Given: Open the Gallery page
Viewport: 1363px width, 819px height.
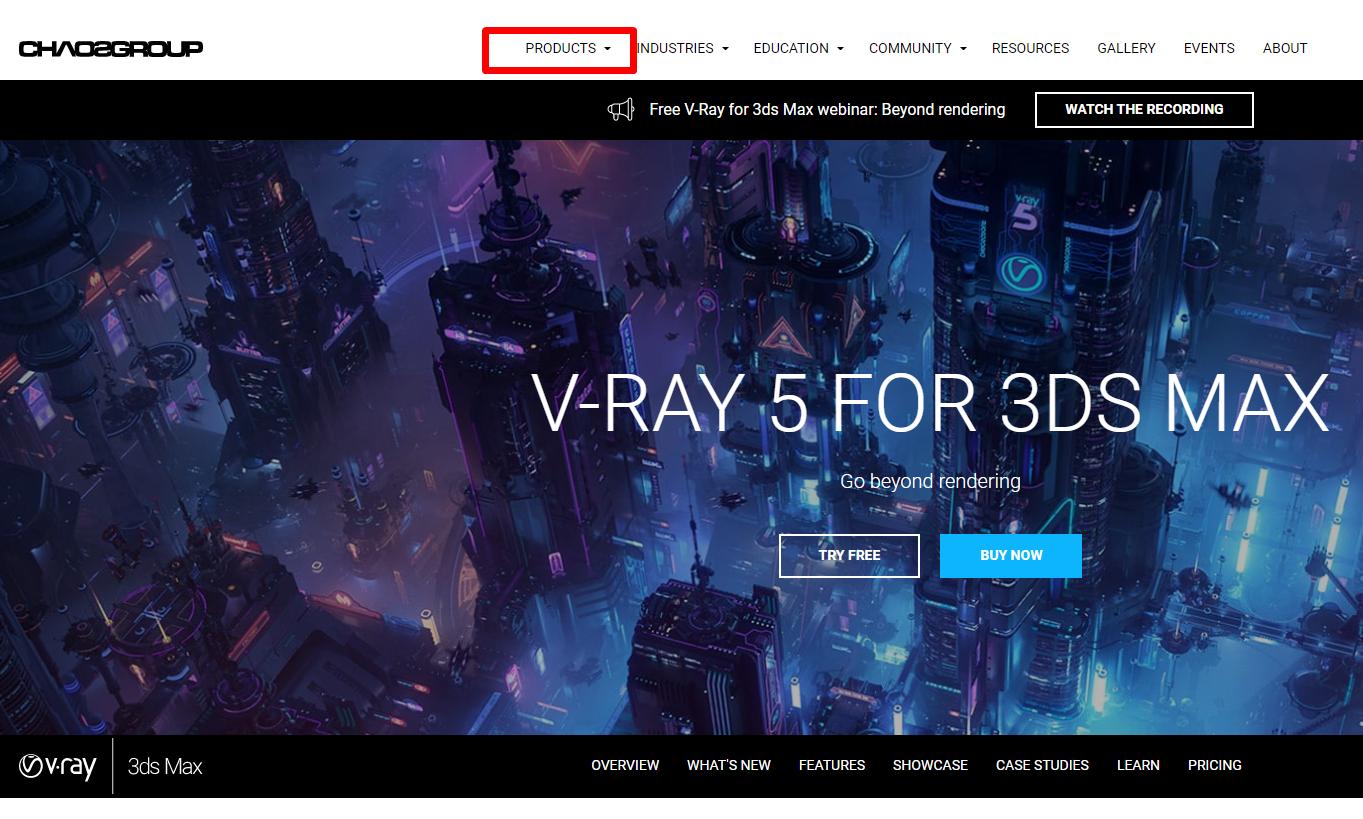Looking at the screenshot, I should 1126,48.
